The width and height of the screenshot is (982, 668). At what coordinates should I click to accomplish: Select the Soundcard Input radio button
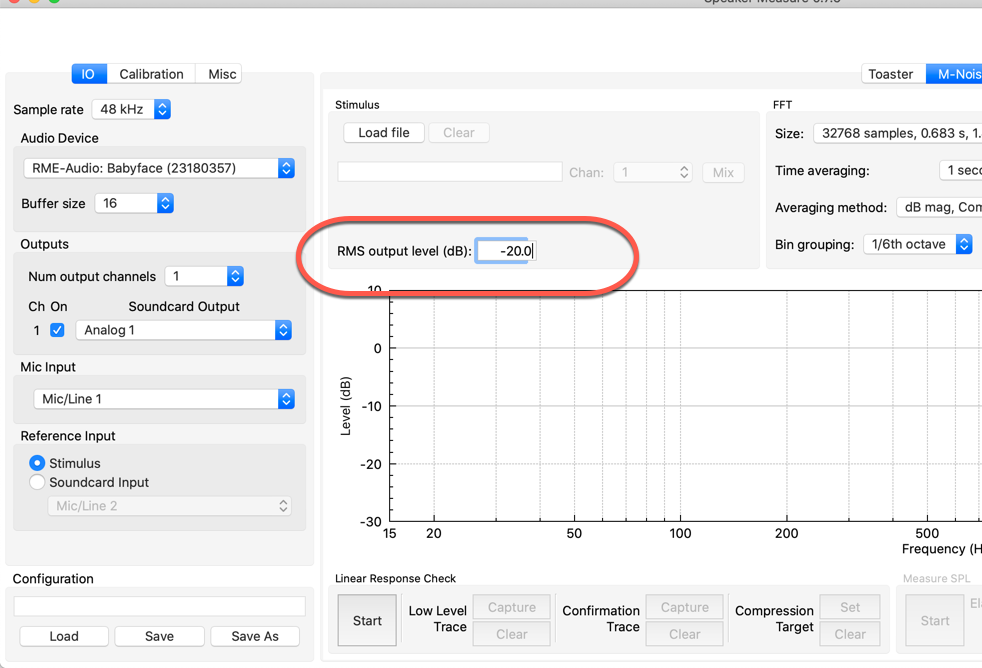tap(38, 482)
